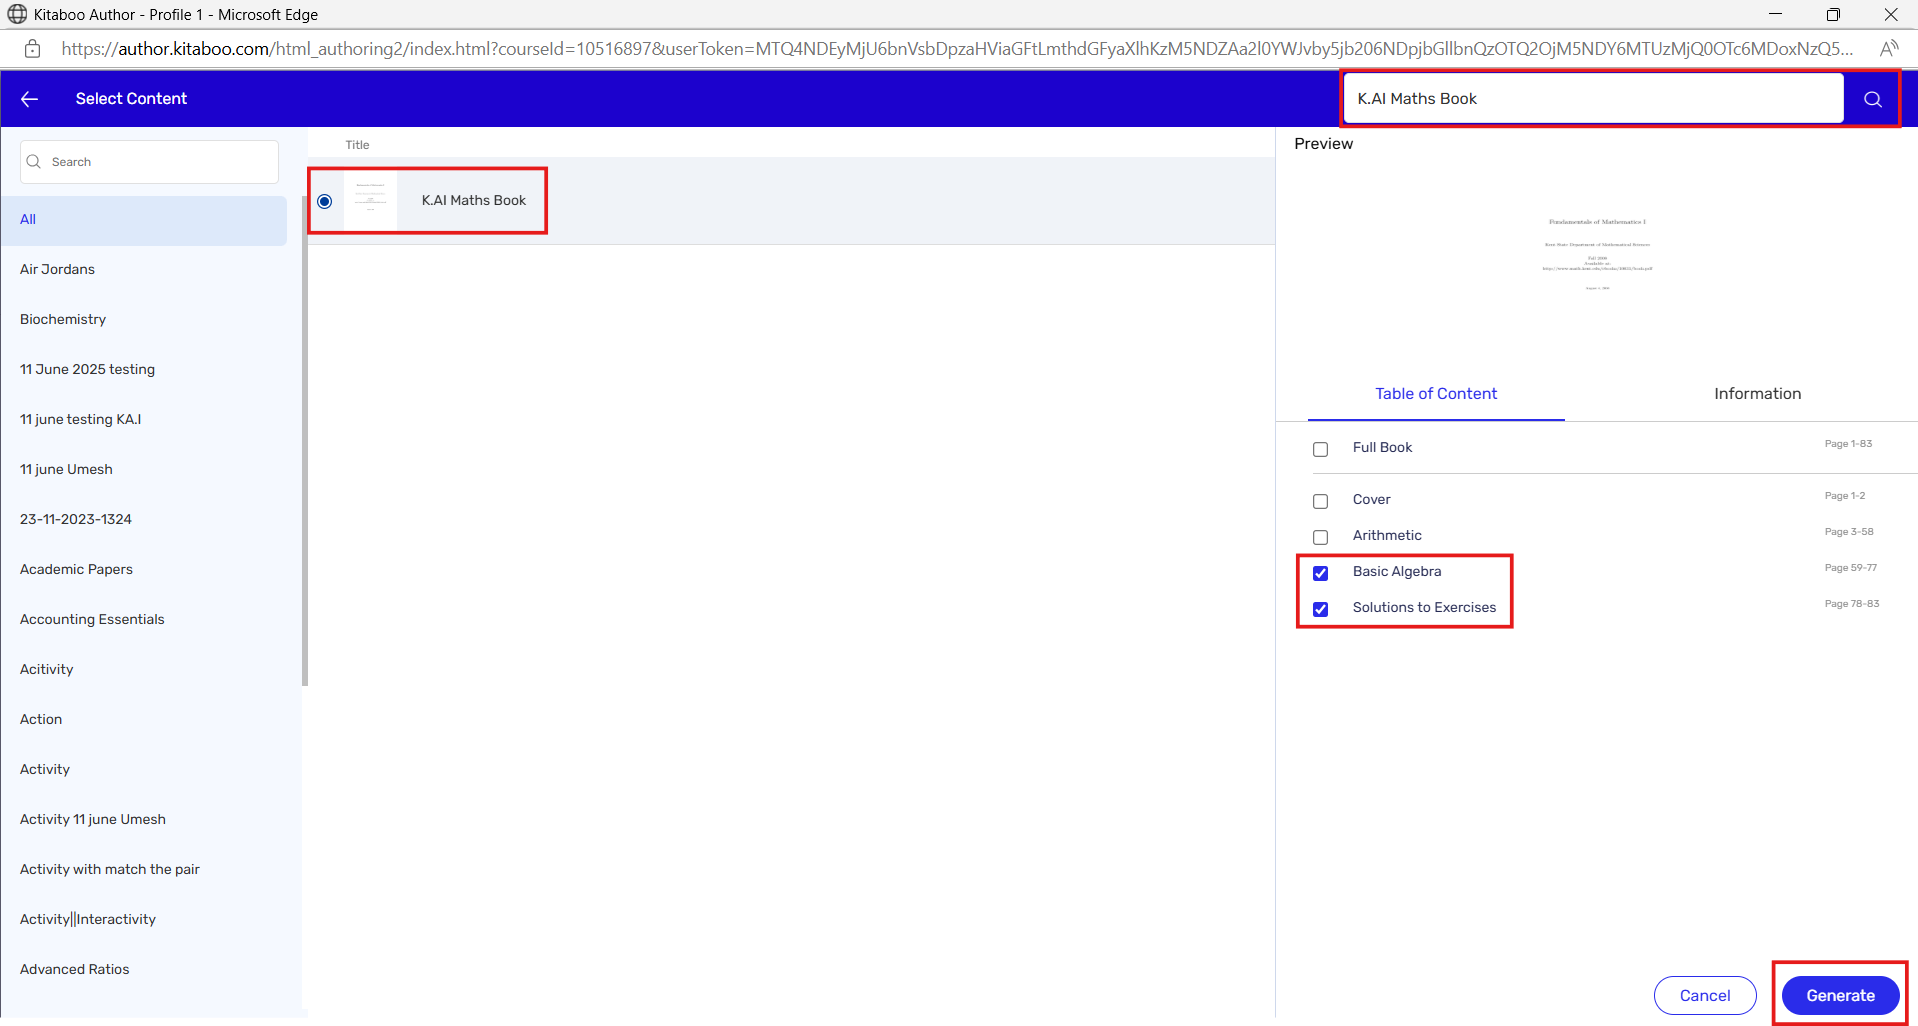Viewport: 1918px width, 1026px height.
Task: Select the Air Jordans category
Action: 144,269
